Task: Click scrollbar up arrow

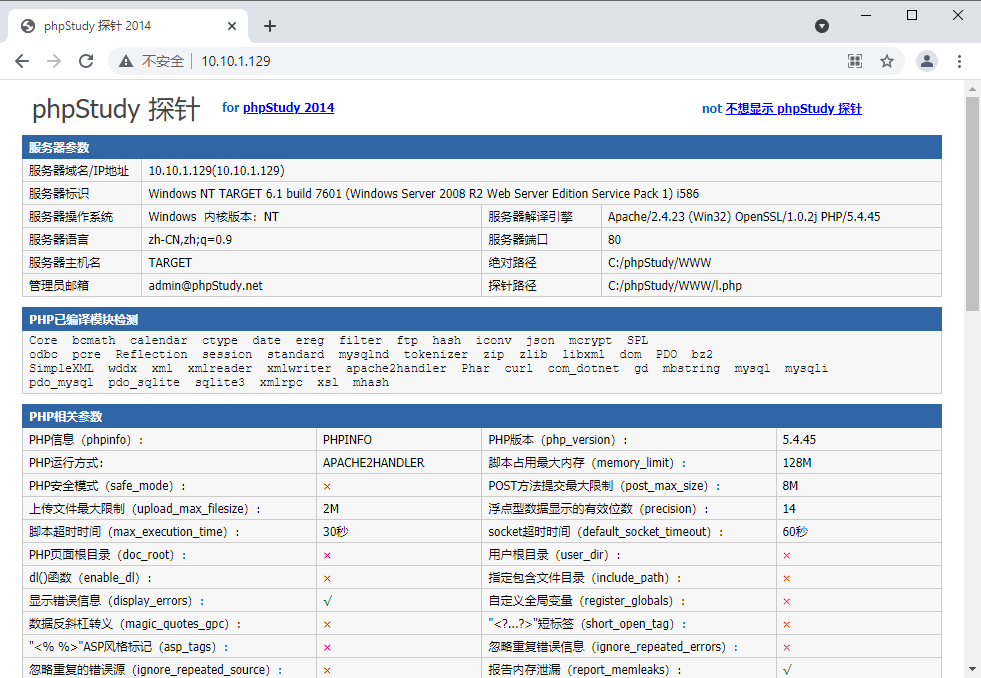Action: pos(972,88)
